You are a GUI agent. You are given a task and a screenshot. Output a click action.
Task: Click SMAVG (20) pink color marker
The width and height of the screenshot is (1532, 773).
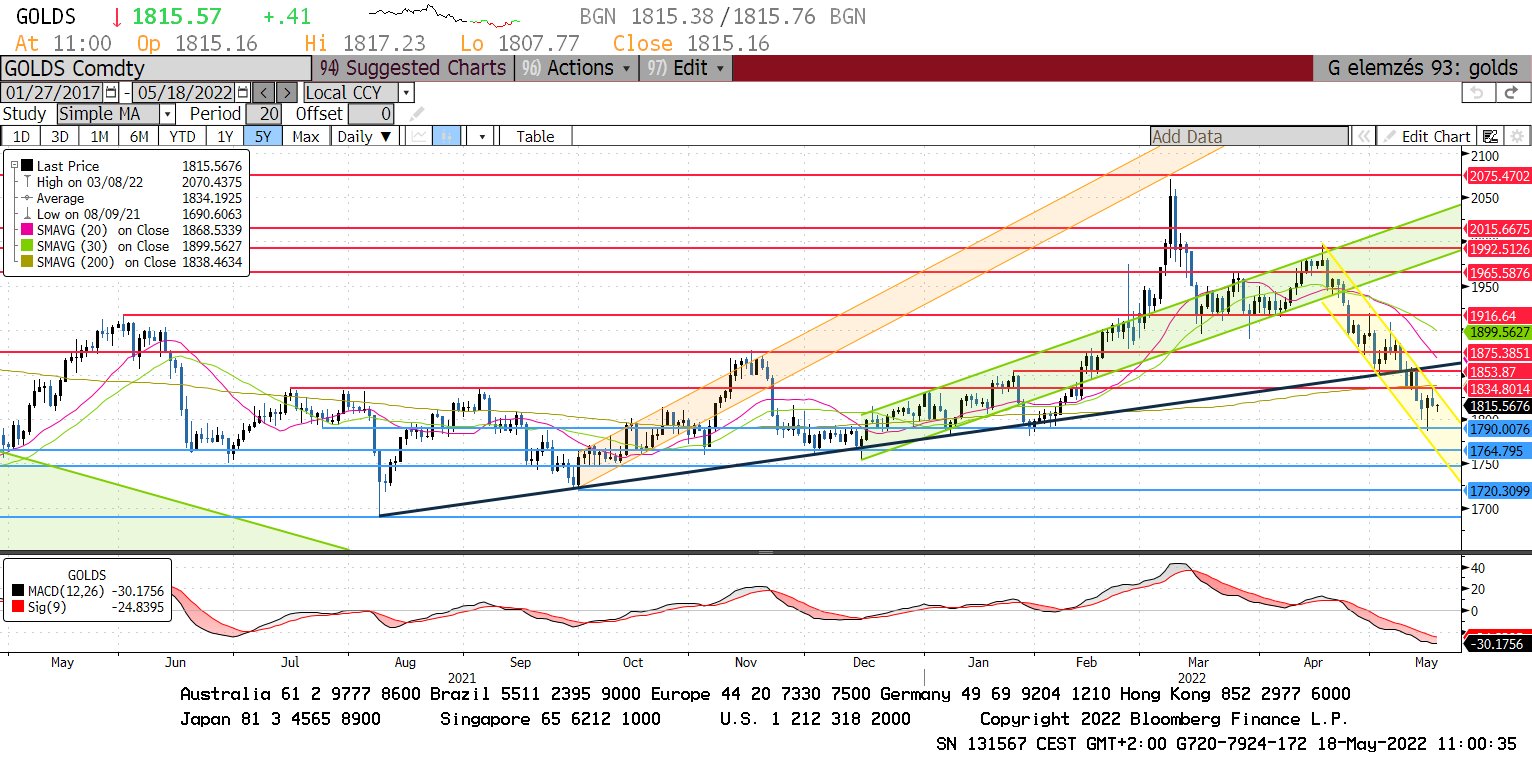coord(26,230)
